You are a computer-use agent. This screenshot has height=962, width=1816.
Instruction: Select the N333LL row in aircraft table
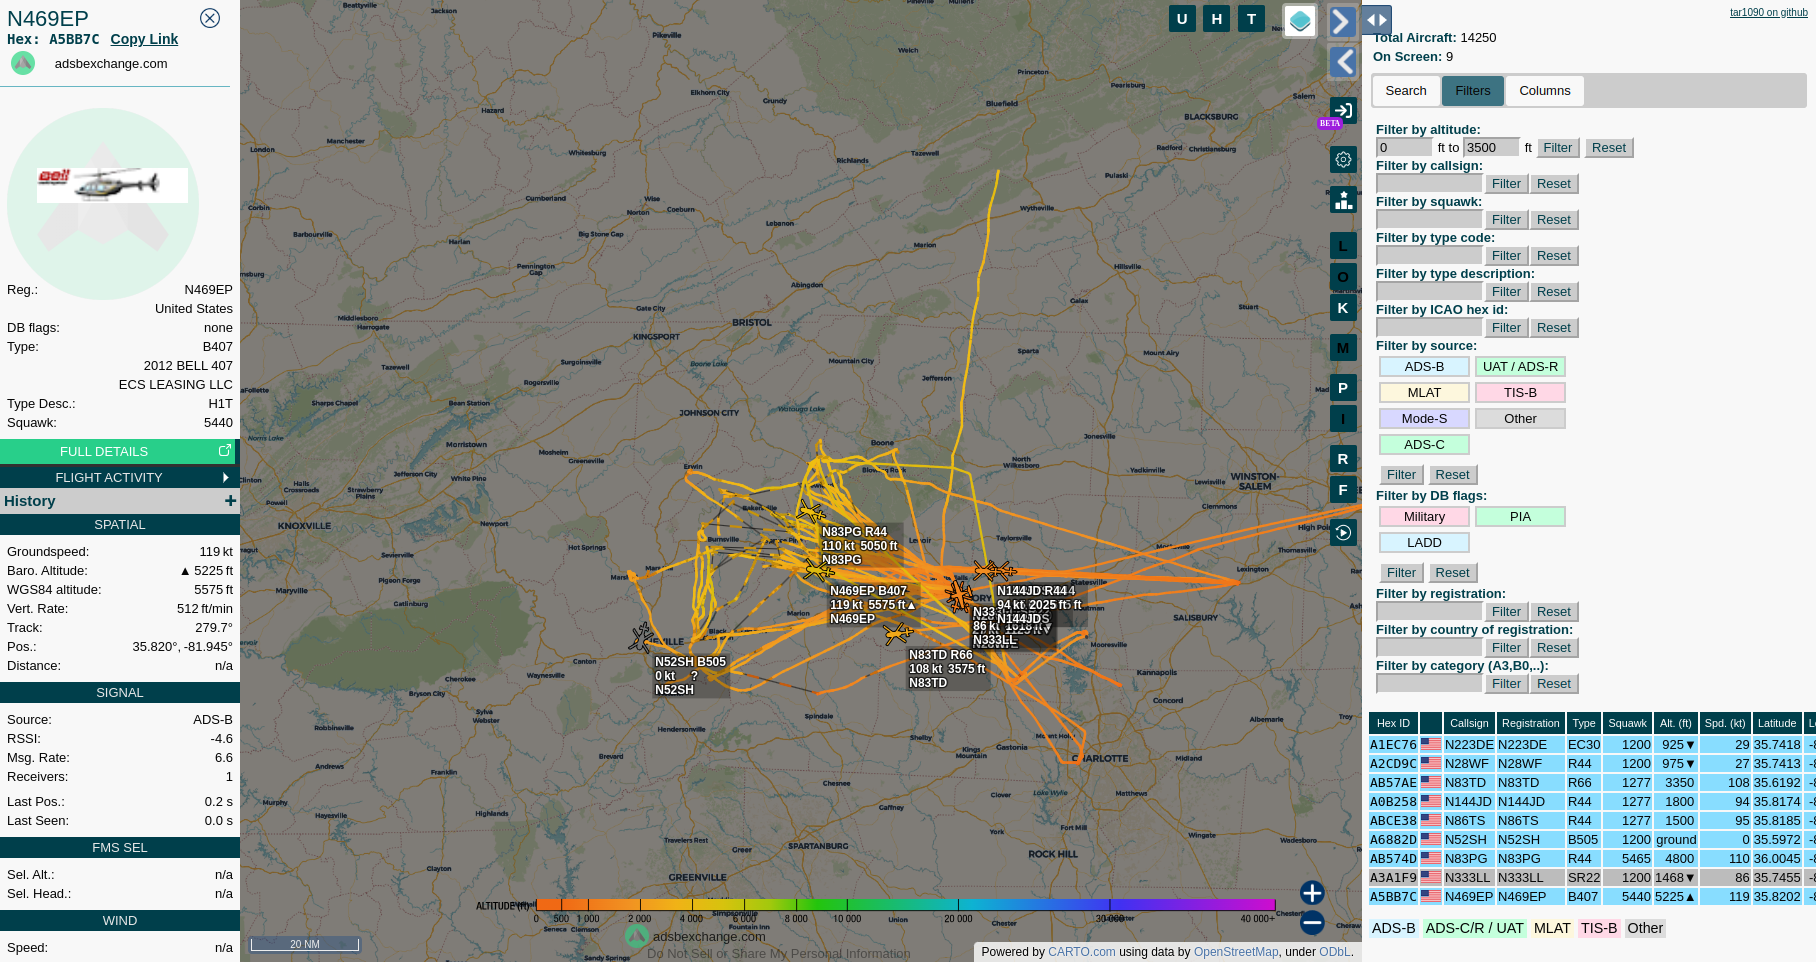pos(1592,878)
